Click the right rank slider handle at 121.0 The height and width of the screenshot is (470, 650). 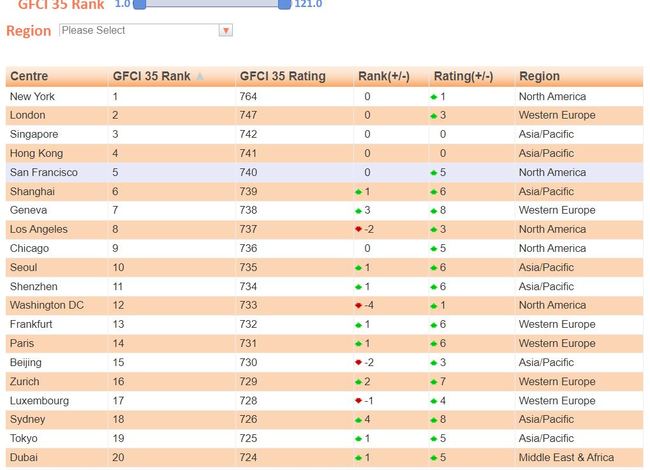click(x=284, y=4)
